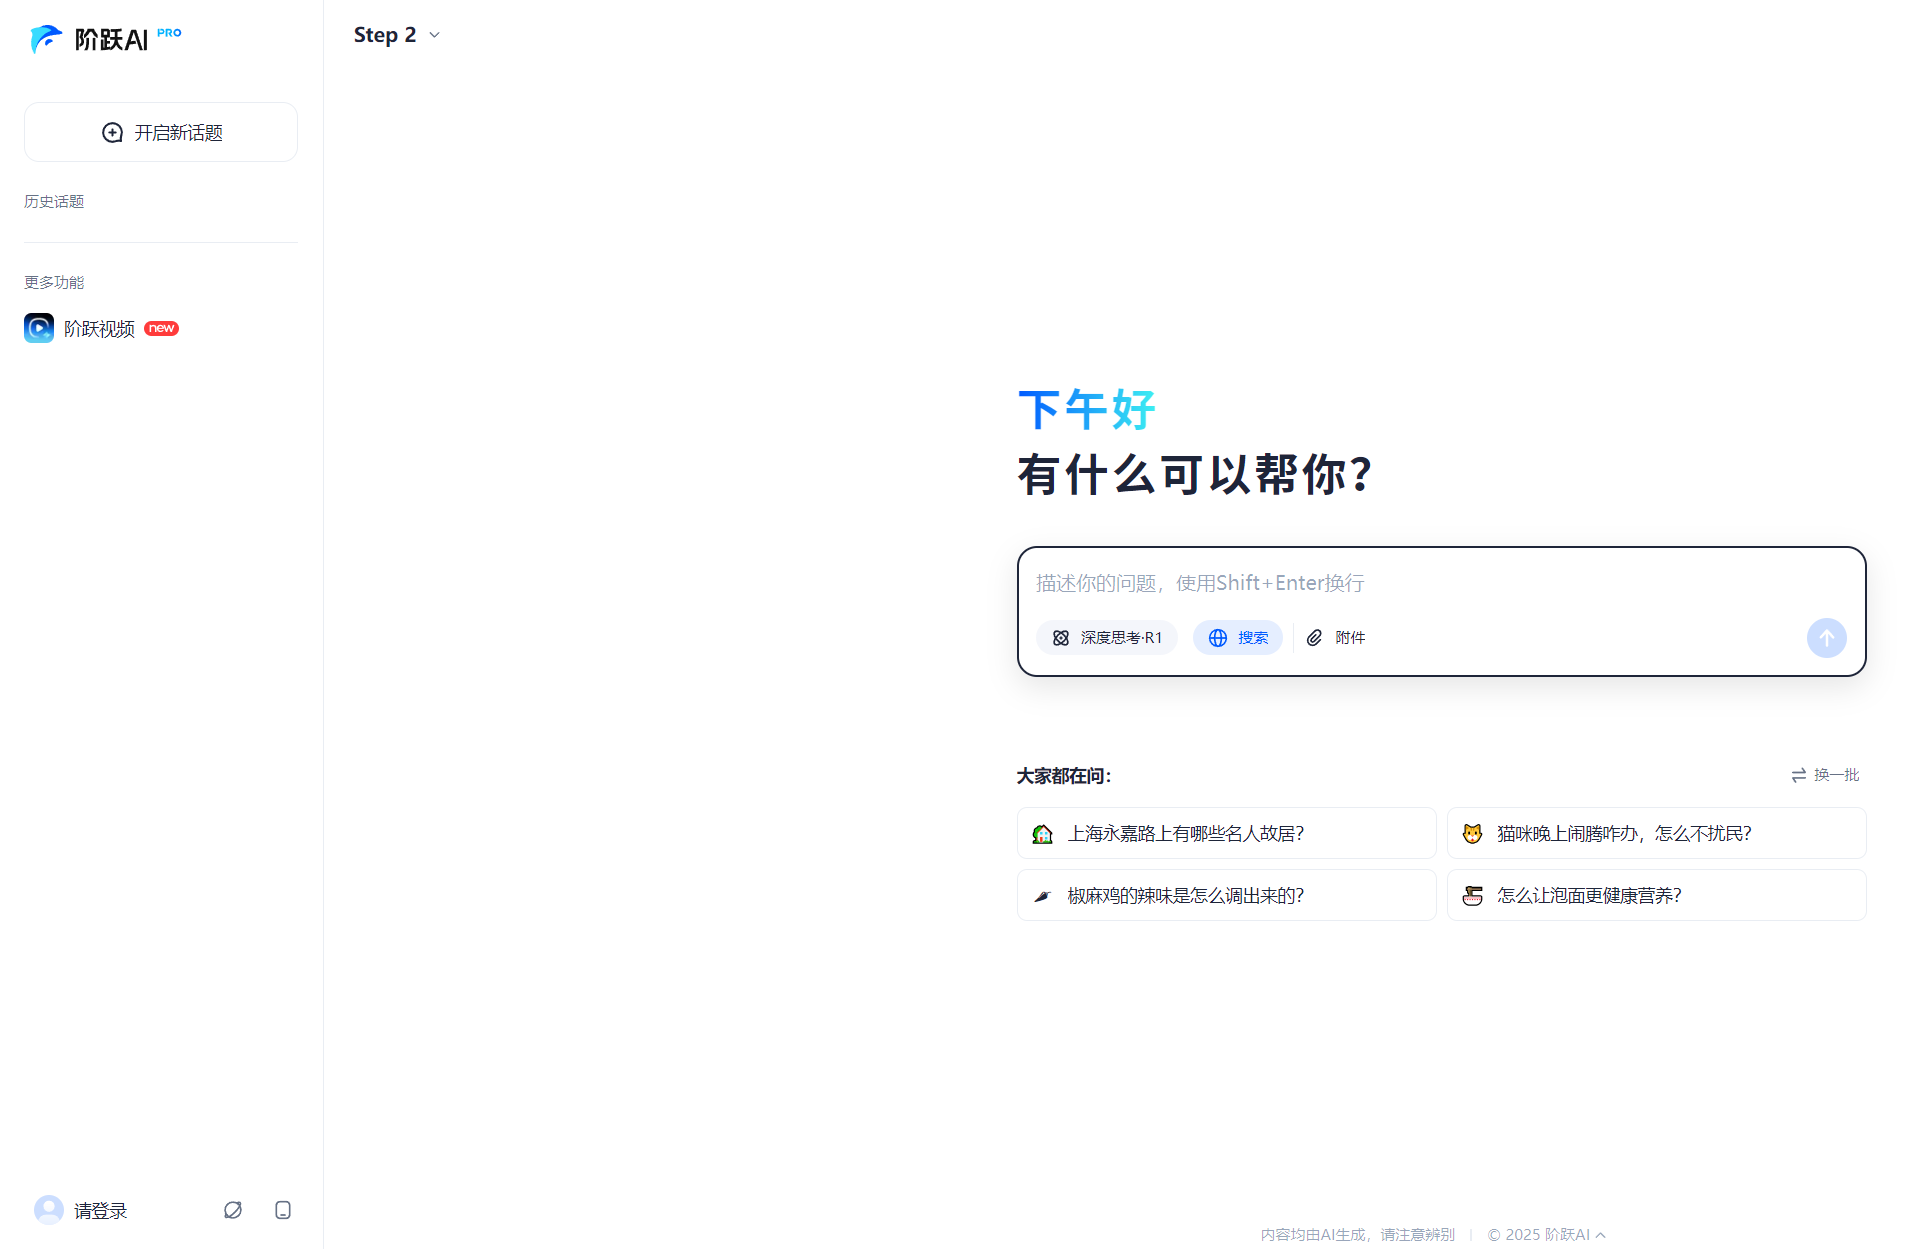
Task: Click the globe icon next to 搜索
Action: point(1218,638)
